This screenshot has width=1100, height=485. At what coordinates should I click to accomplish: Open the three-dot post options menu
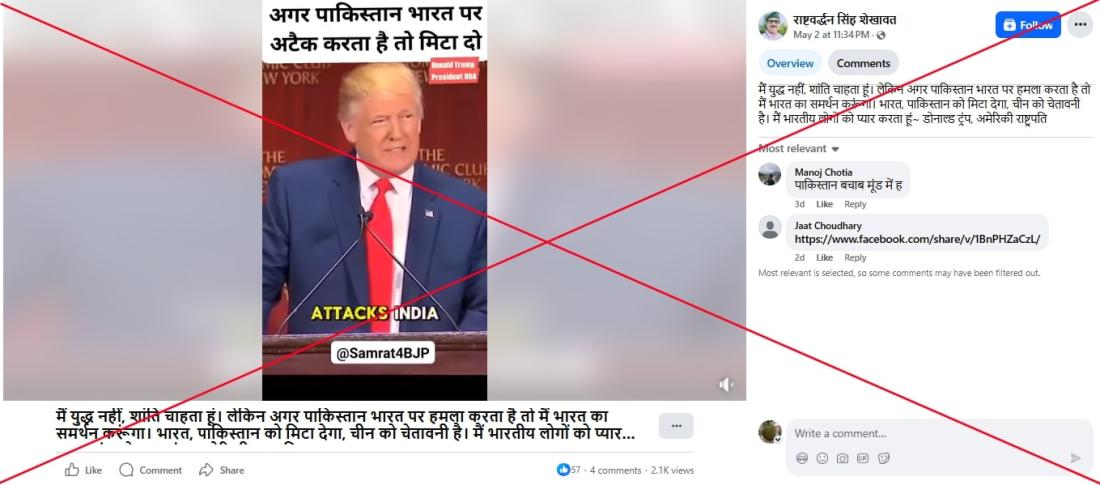[1080, 25]
